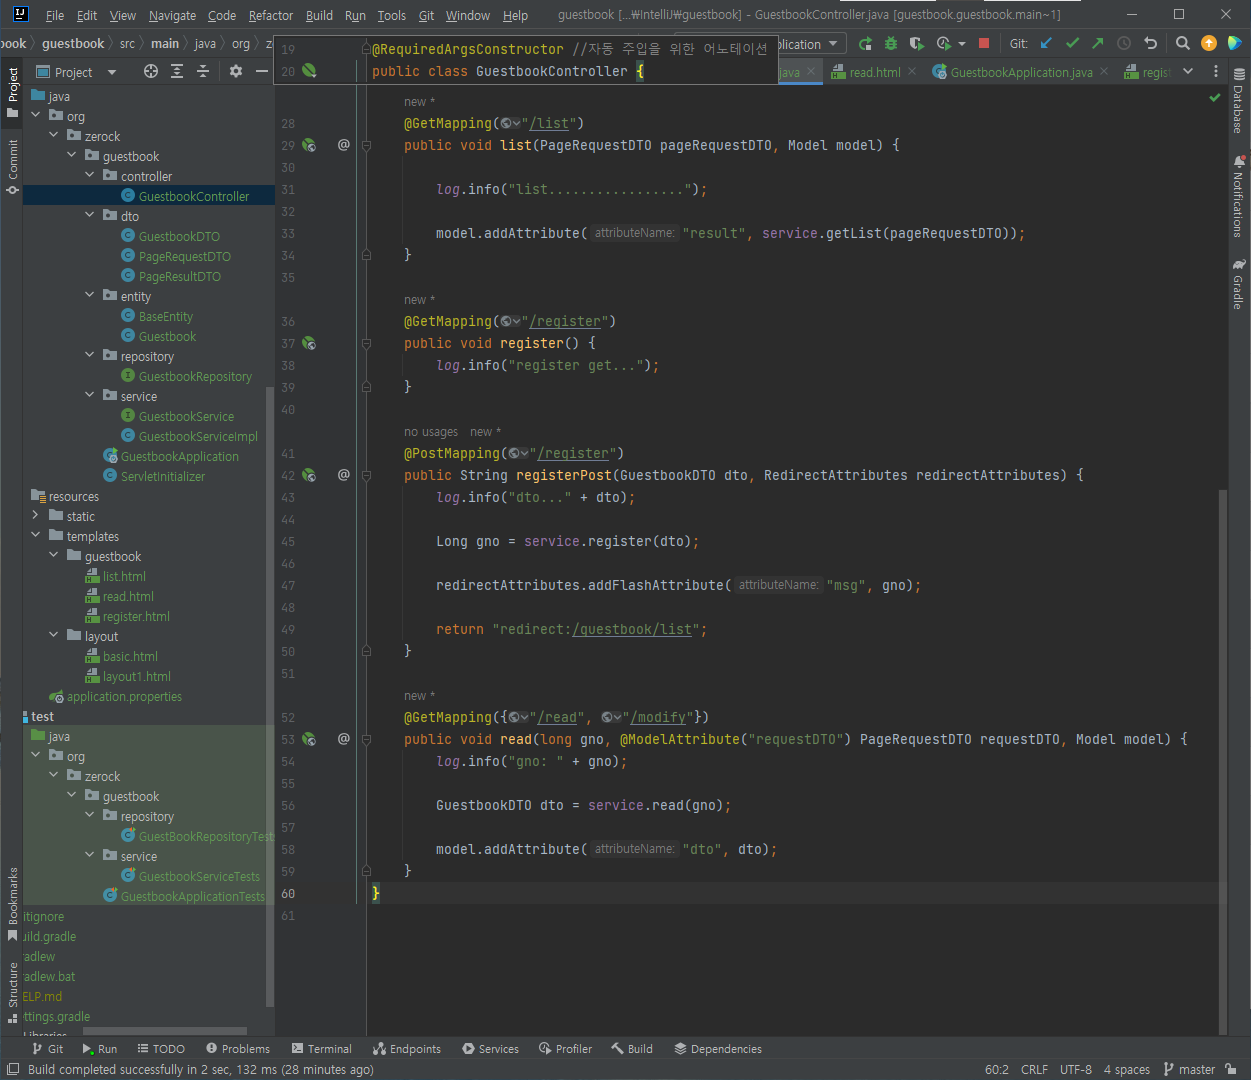Toggle tool window bars icon in status bar
1251x1080 pixels.
[x=13, y=1069]
